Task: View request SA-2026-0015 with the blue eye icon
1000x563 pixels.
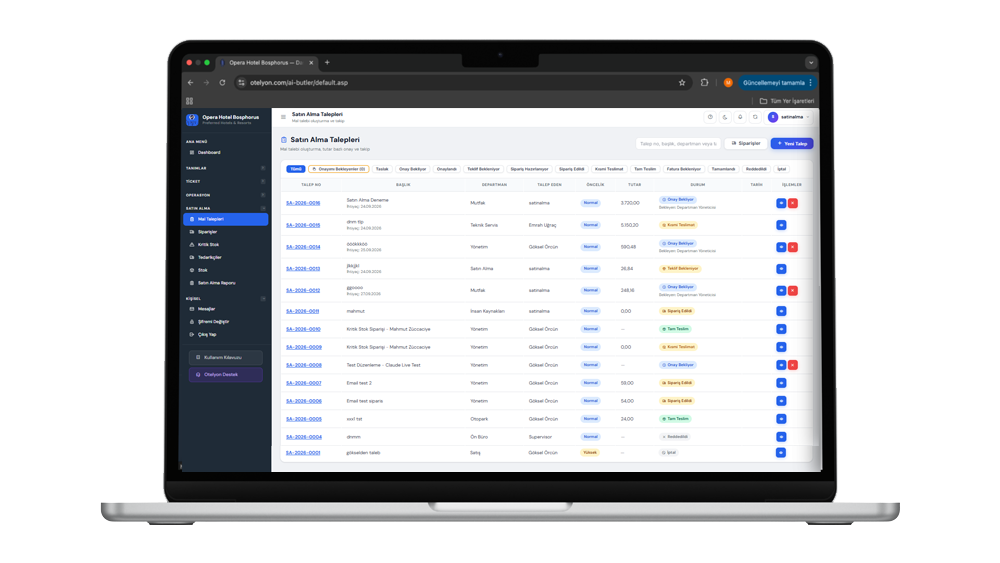Action: click(x=781, y=225)
